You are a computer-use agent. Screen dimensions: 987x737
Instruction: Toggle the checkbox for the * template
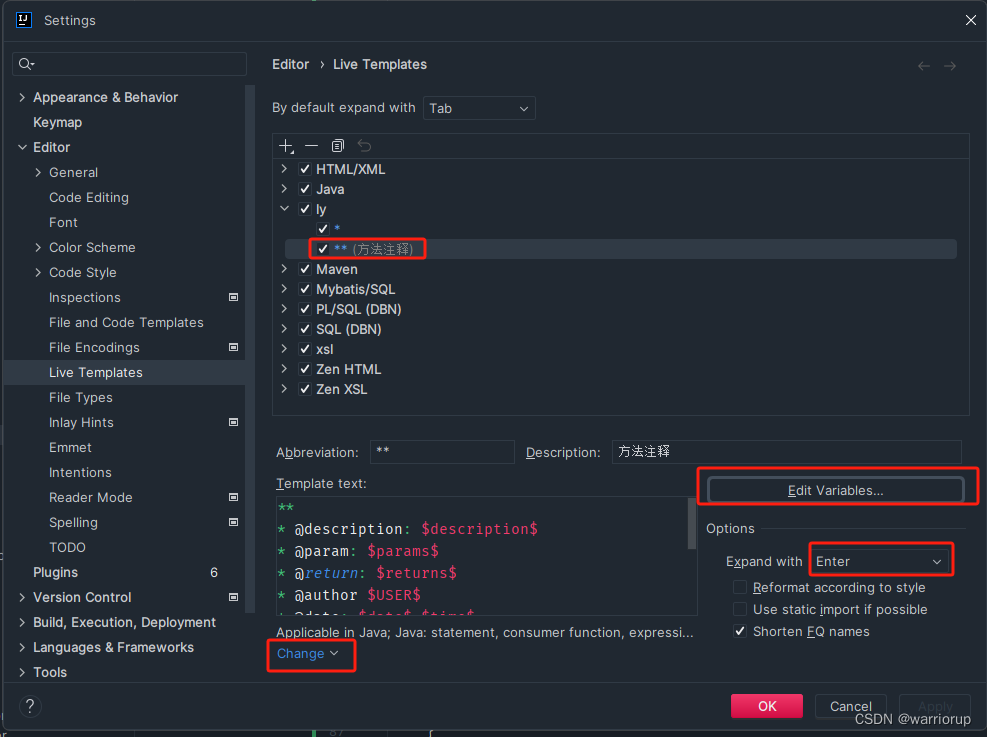coord(323,228)
